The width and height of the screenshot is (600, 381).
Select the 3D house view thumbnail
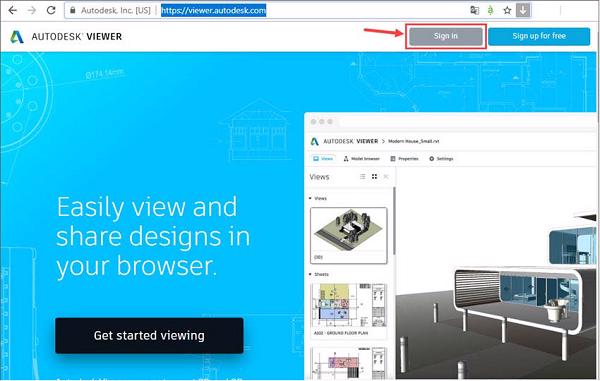(349, 235)
